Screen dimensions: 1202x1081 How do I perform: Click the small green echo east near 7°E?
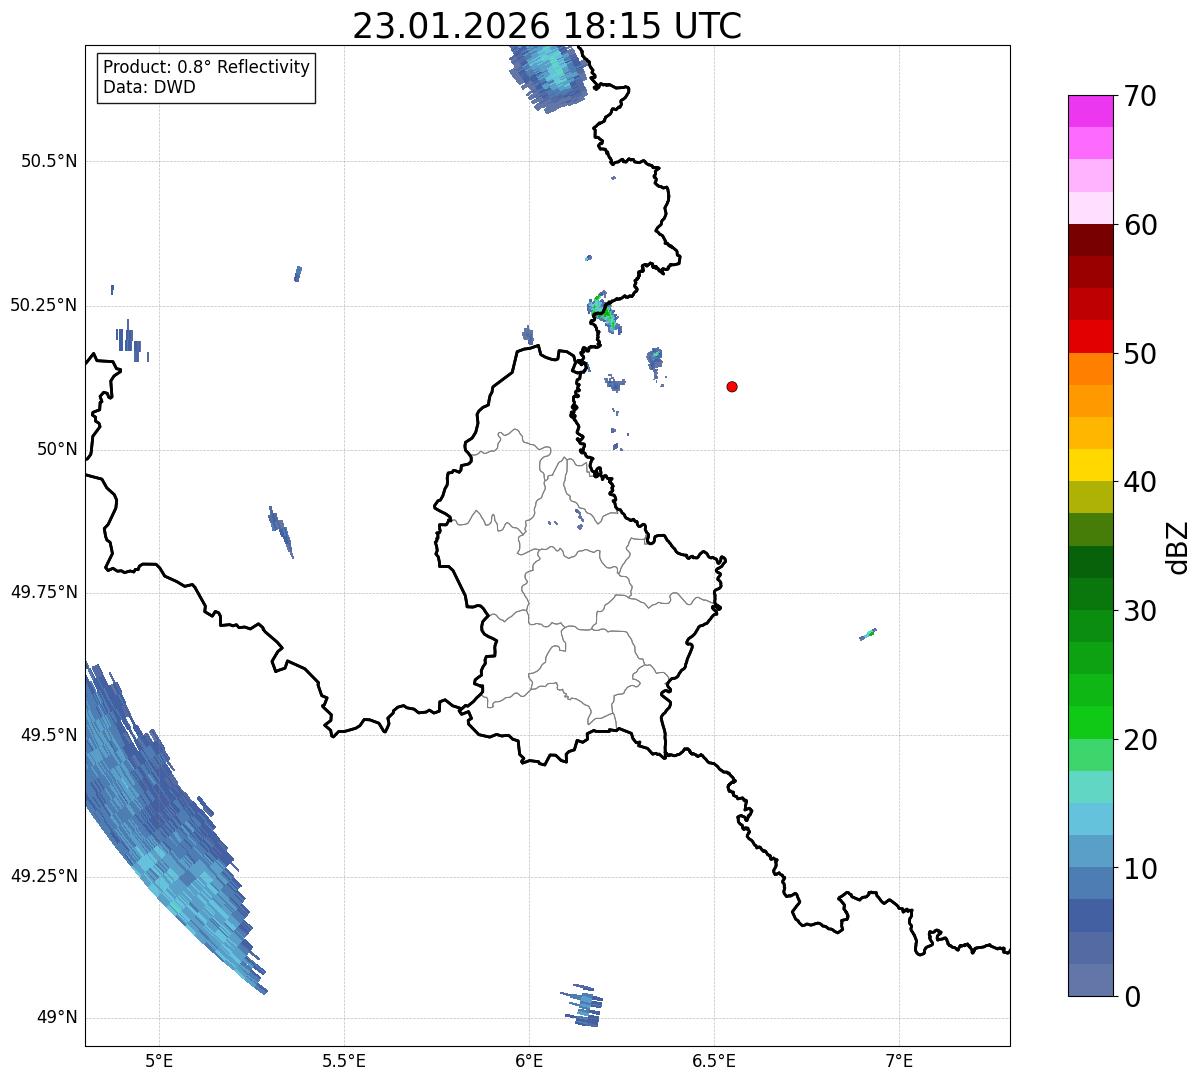click(x=868, y=634)
